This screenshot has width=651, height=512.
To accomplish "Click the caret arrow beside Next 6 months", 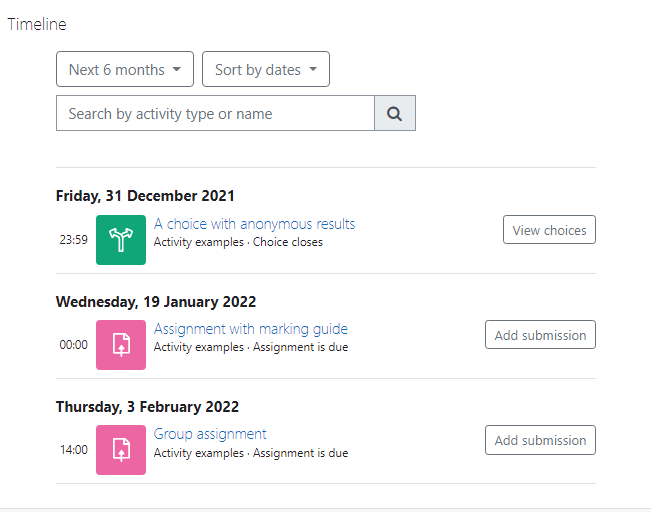I will coord(177,69).
